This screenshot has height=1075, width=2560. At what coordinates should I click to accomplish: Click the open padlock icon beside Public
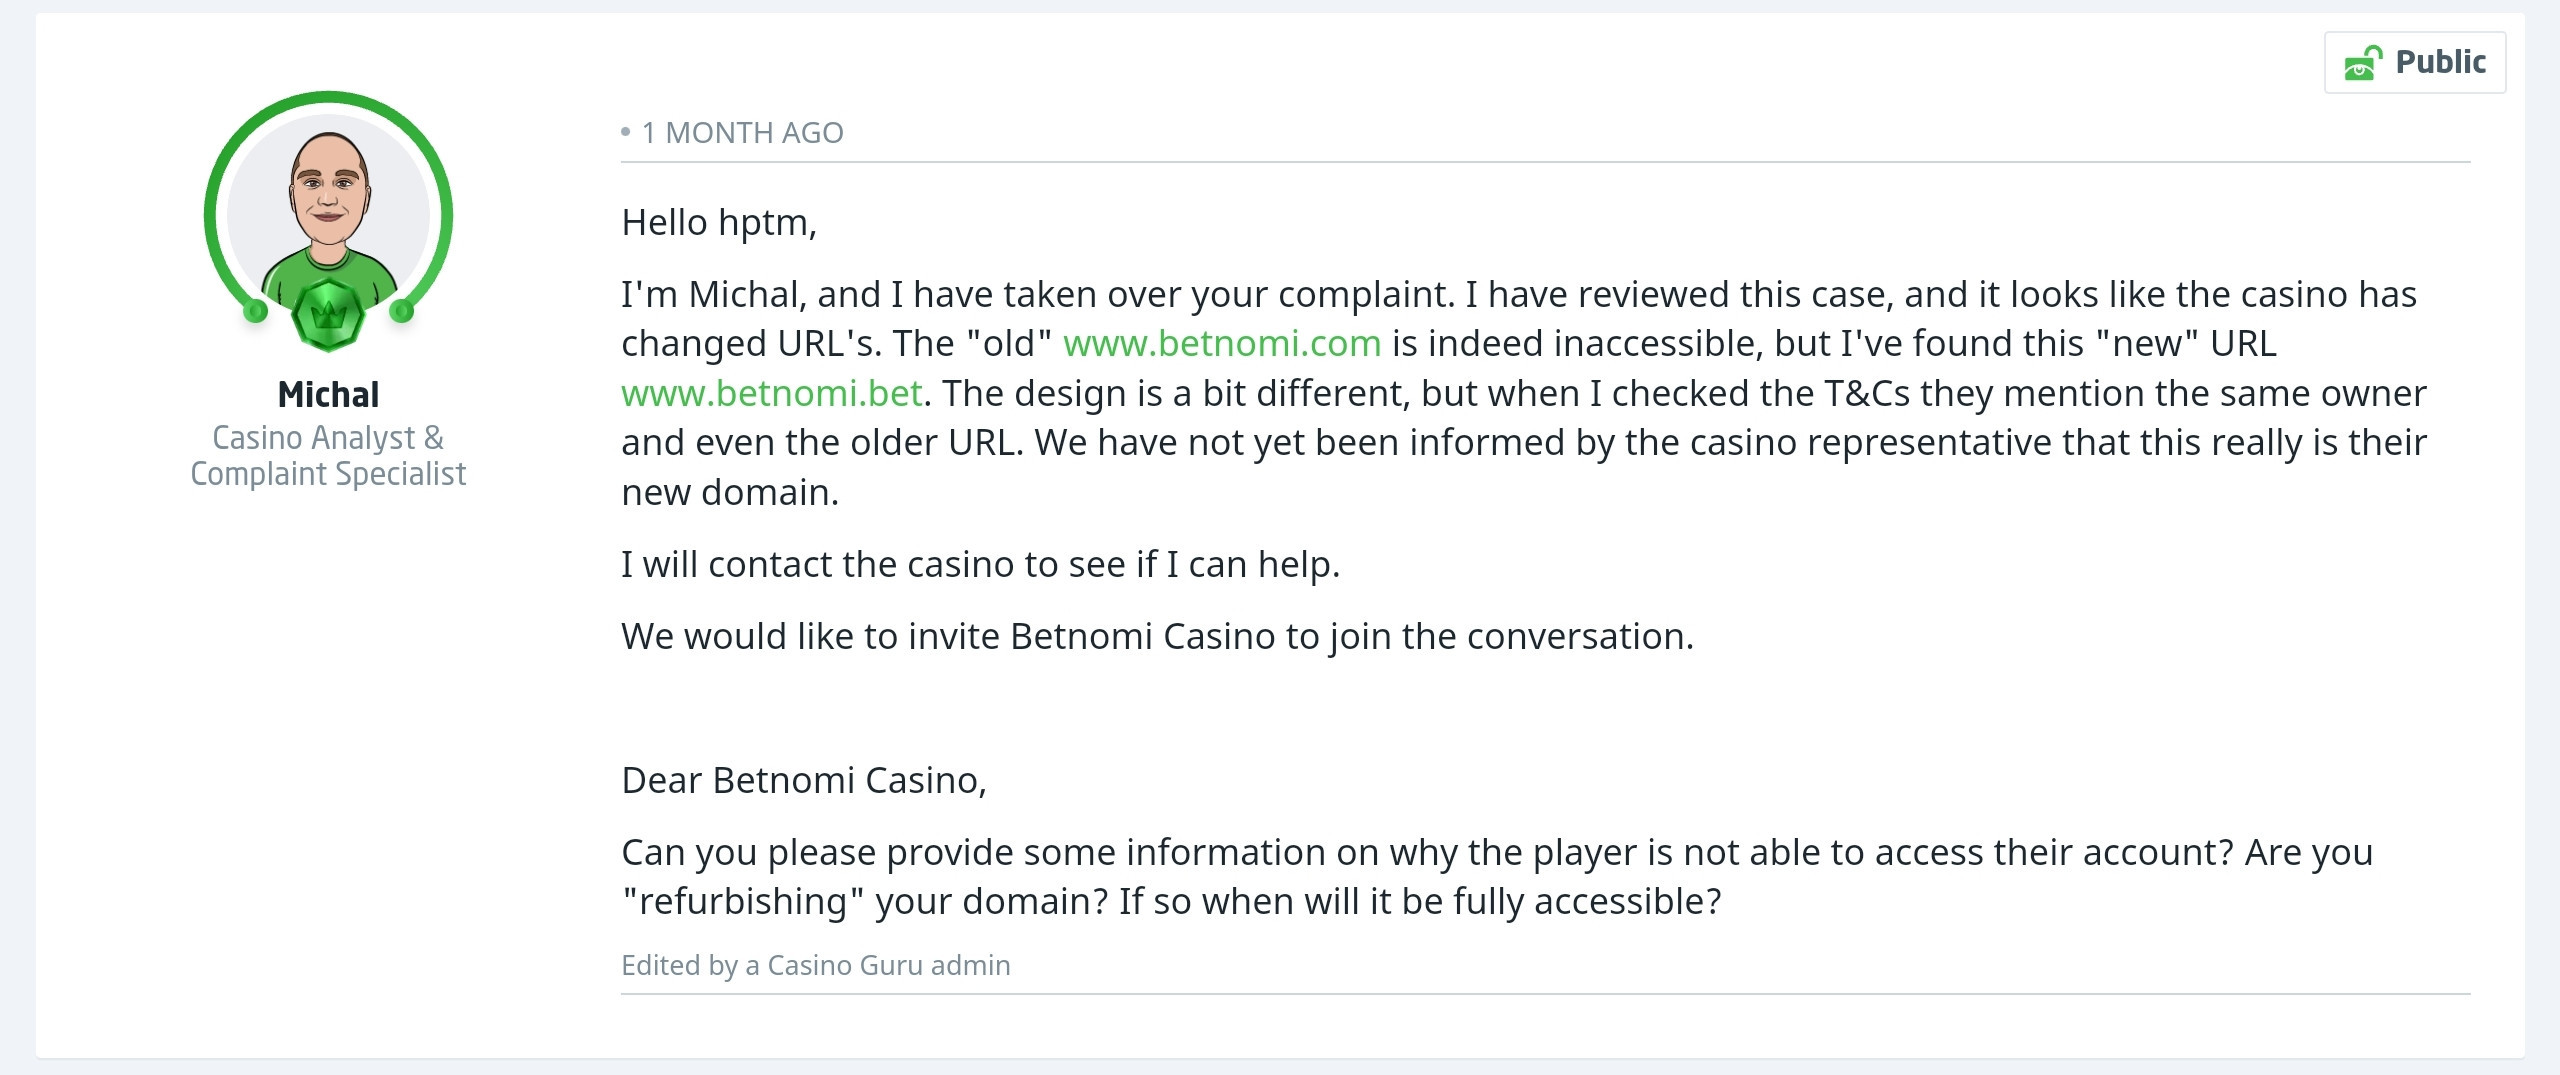coord(2364,63)
